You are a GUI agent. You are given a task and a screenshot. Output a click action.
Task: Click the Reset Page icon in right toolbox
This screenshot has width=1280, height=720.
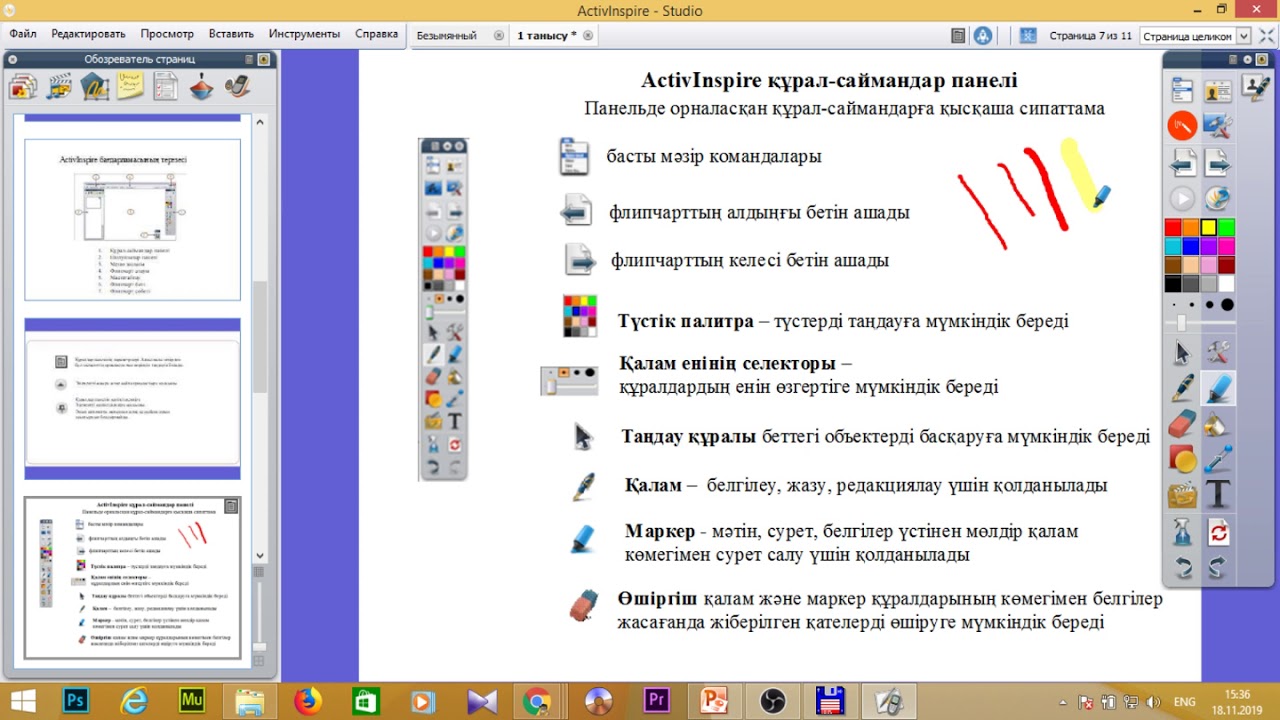[x=1217, y=531]
